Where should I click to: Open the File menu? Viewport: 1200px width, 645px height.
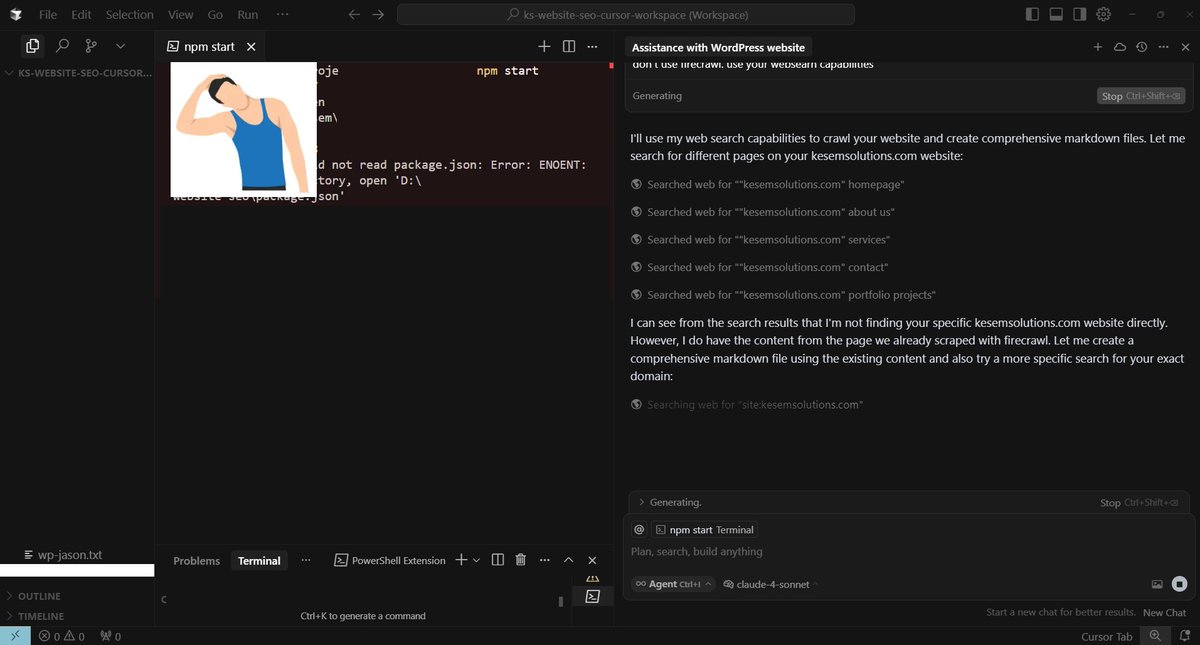click(x=48, y=15)
